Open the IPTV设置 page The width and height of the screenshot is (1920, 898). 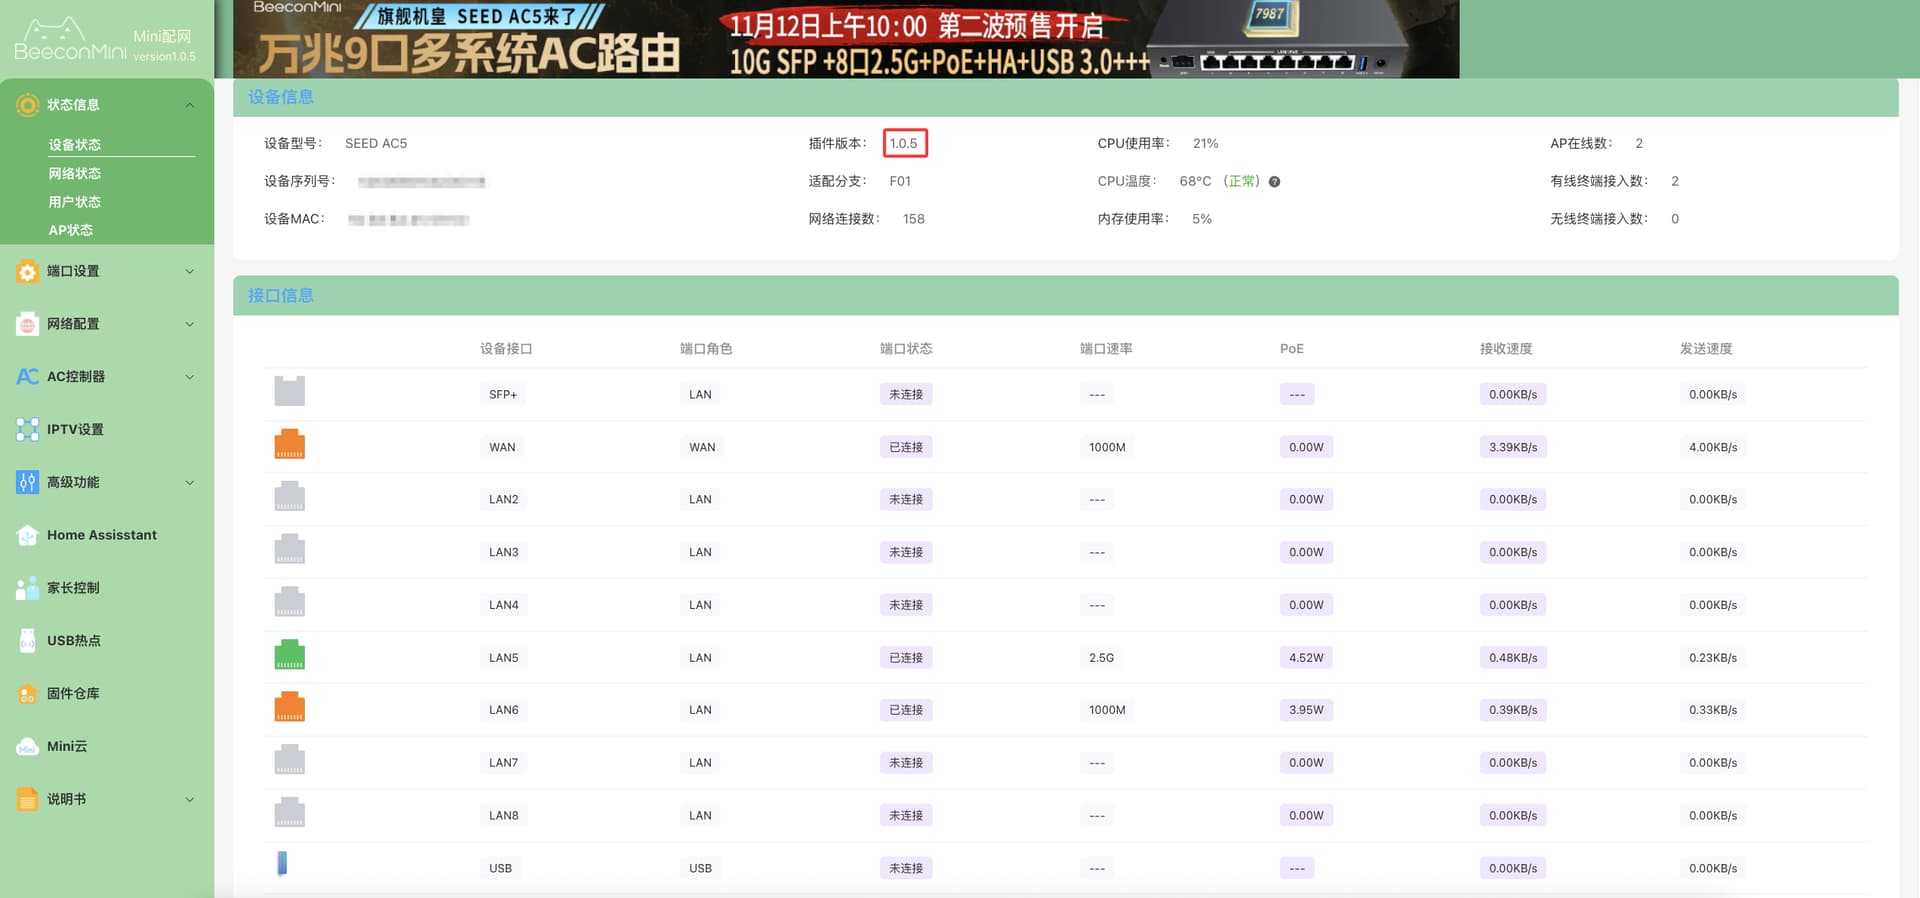tap(75, 430)
